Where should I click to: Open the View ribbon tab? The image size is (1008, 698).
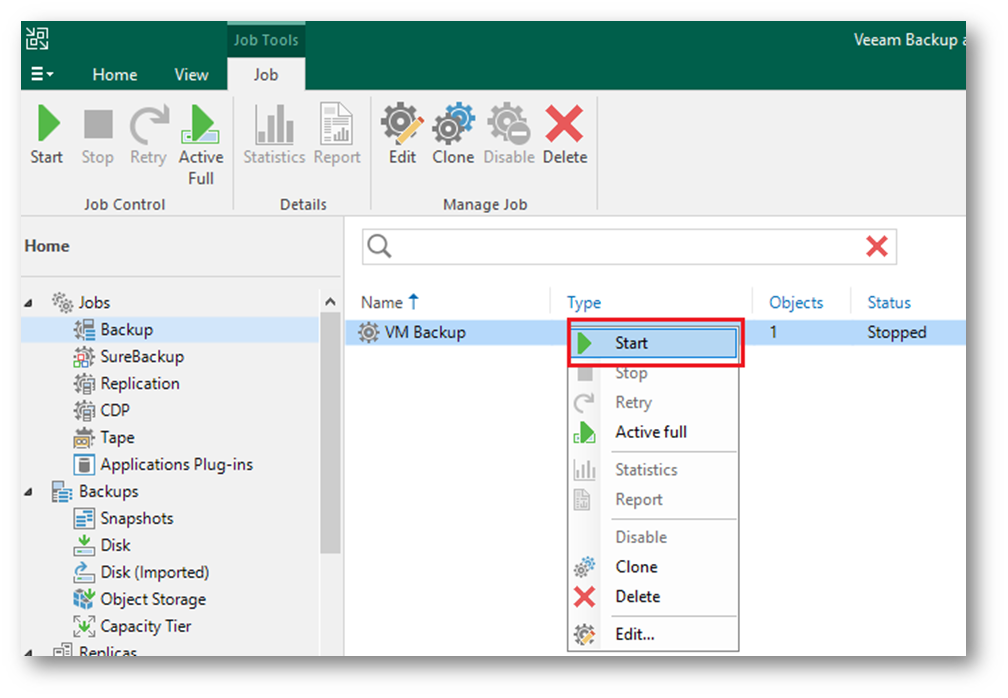pos(191,75)
